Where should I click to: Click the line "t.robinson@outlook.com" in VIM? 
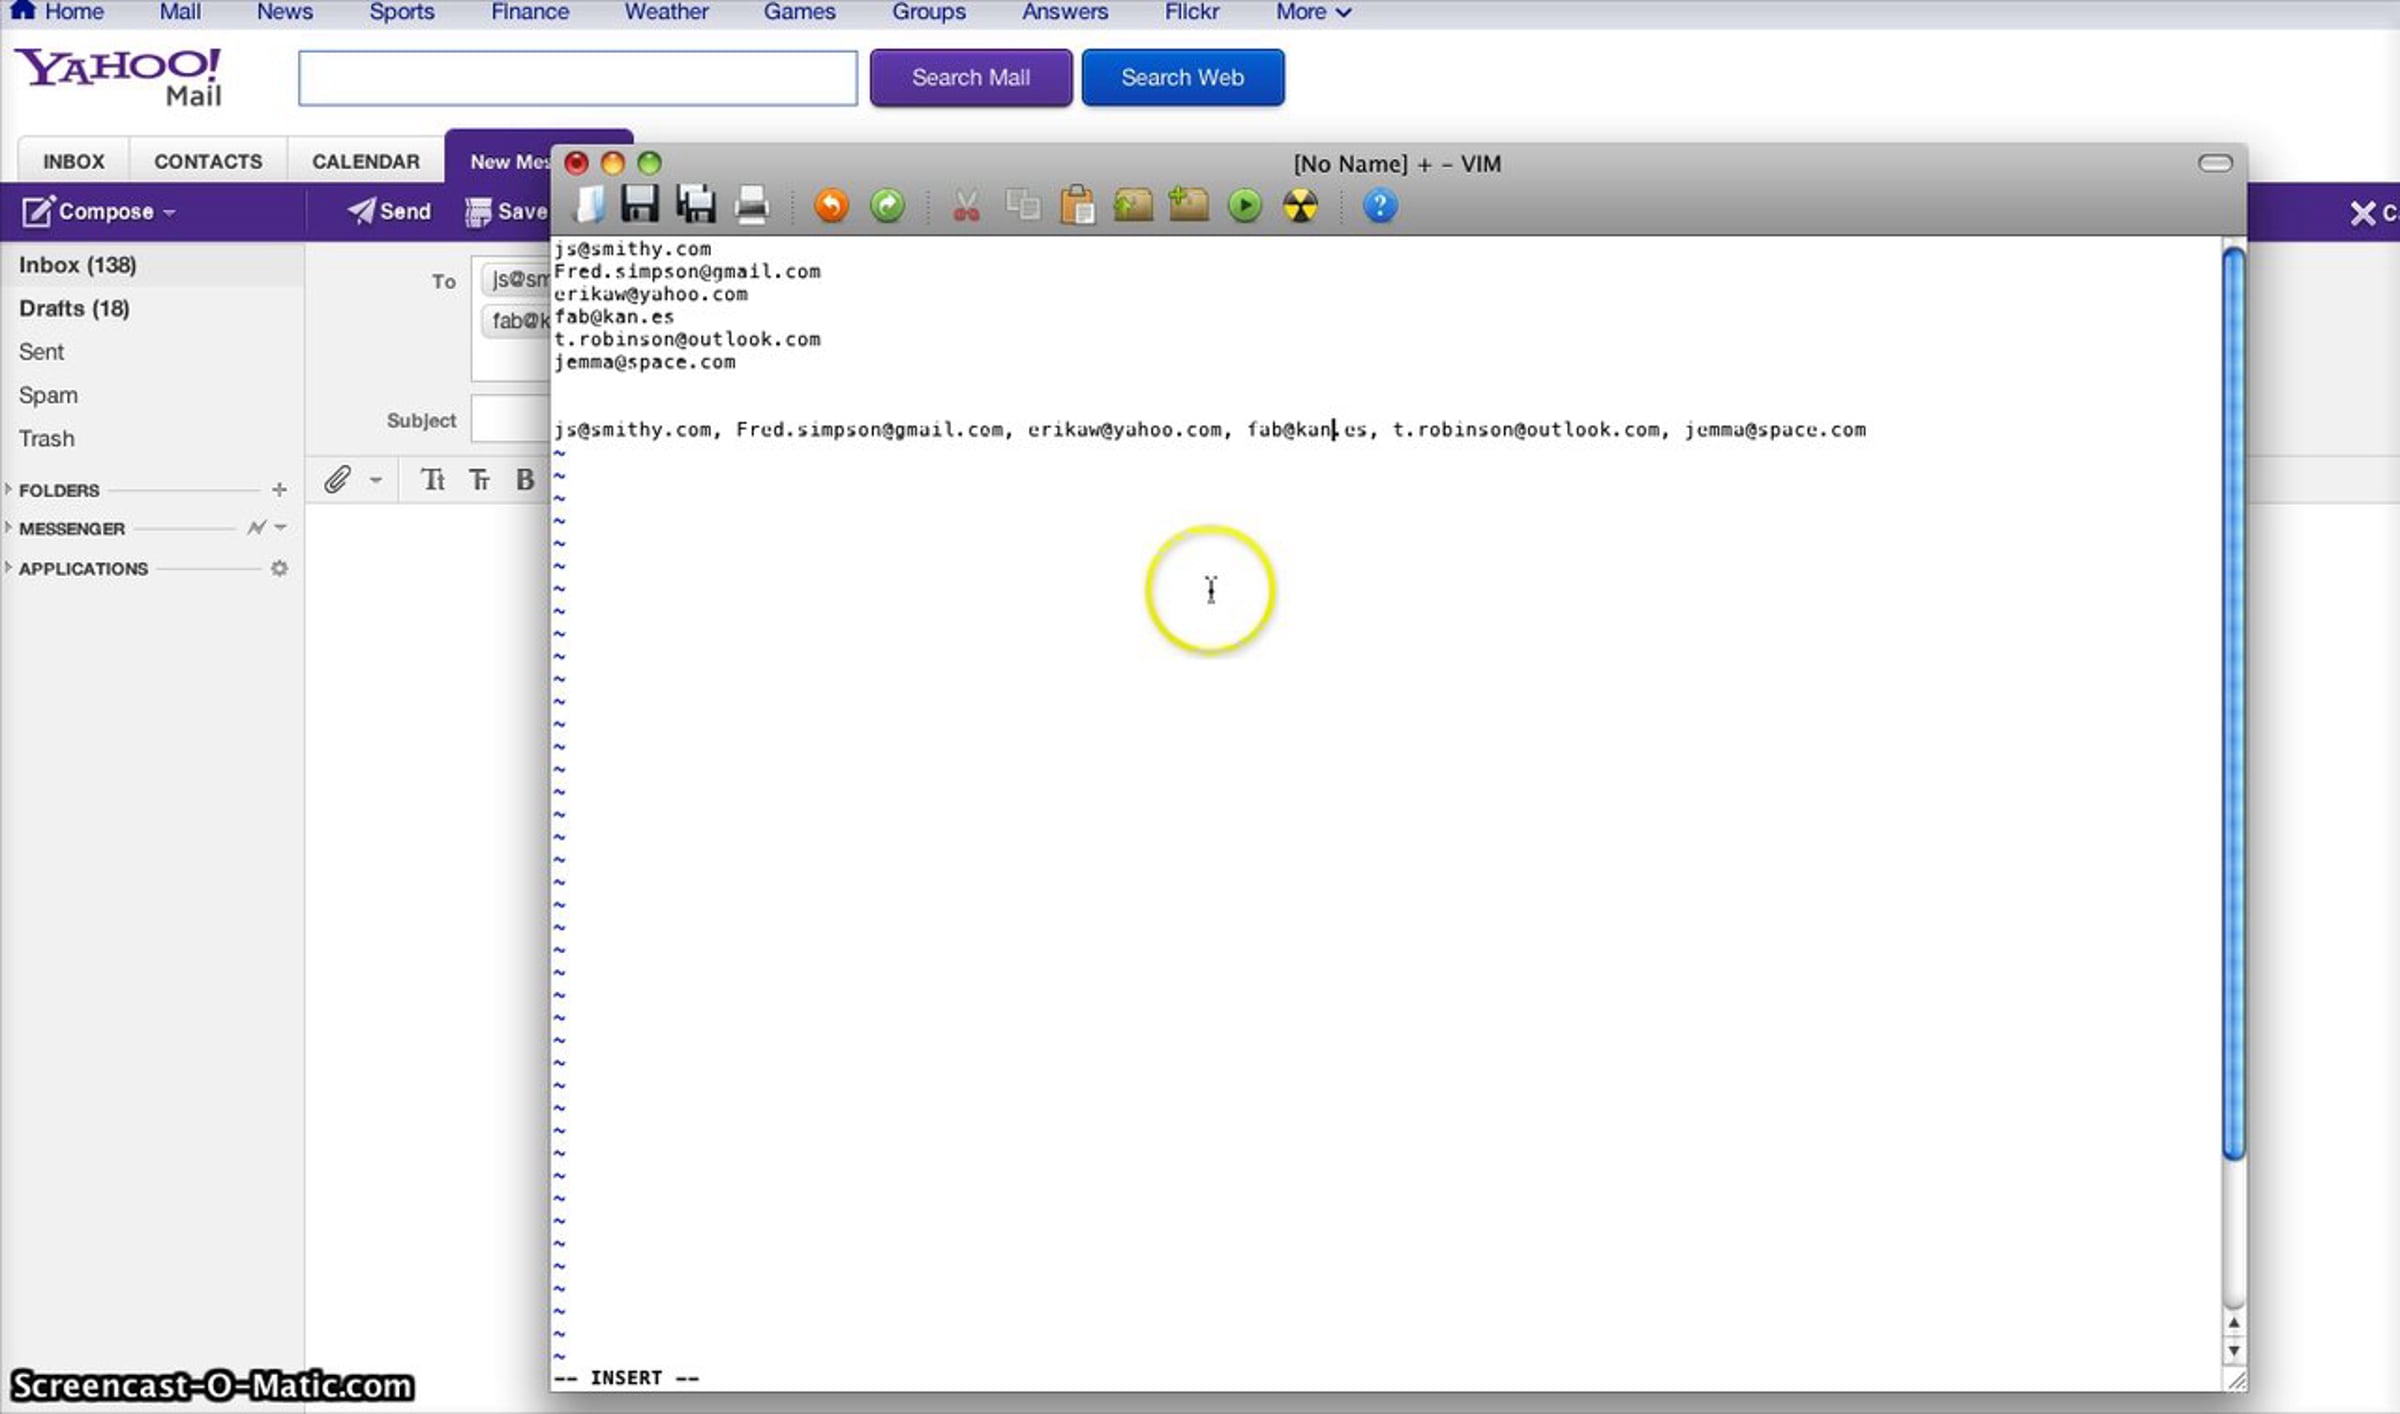click(x=688, y=339)
